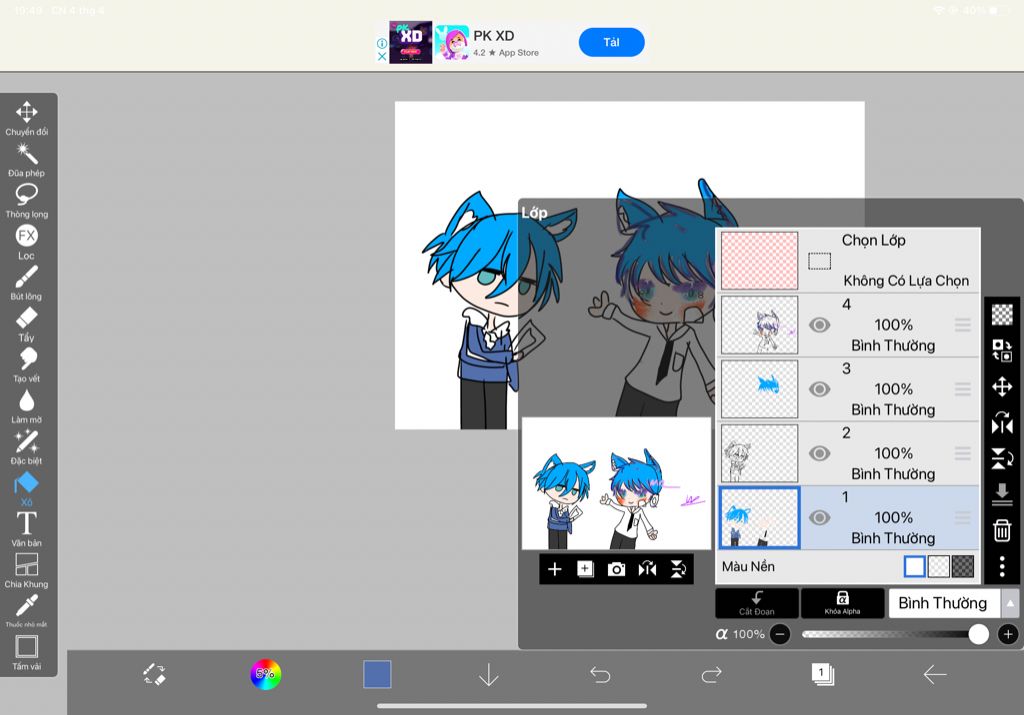
Task: Select the Bút lông brush tool
Action: pyautogui.click(x=27, y=283)
